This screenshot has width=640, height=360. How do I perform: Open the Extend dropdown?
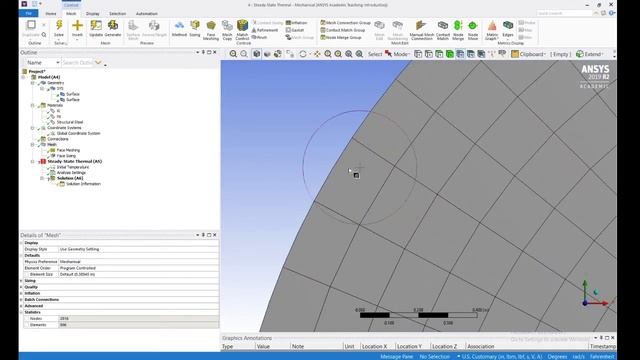click(590, 54)
